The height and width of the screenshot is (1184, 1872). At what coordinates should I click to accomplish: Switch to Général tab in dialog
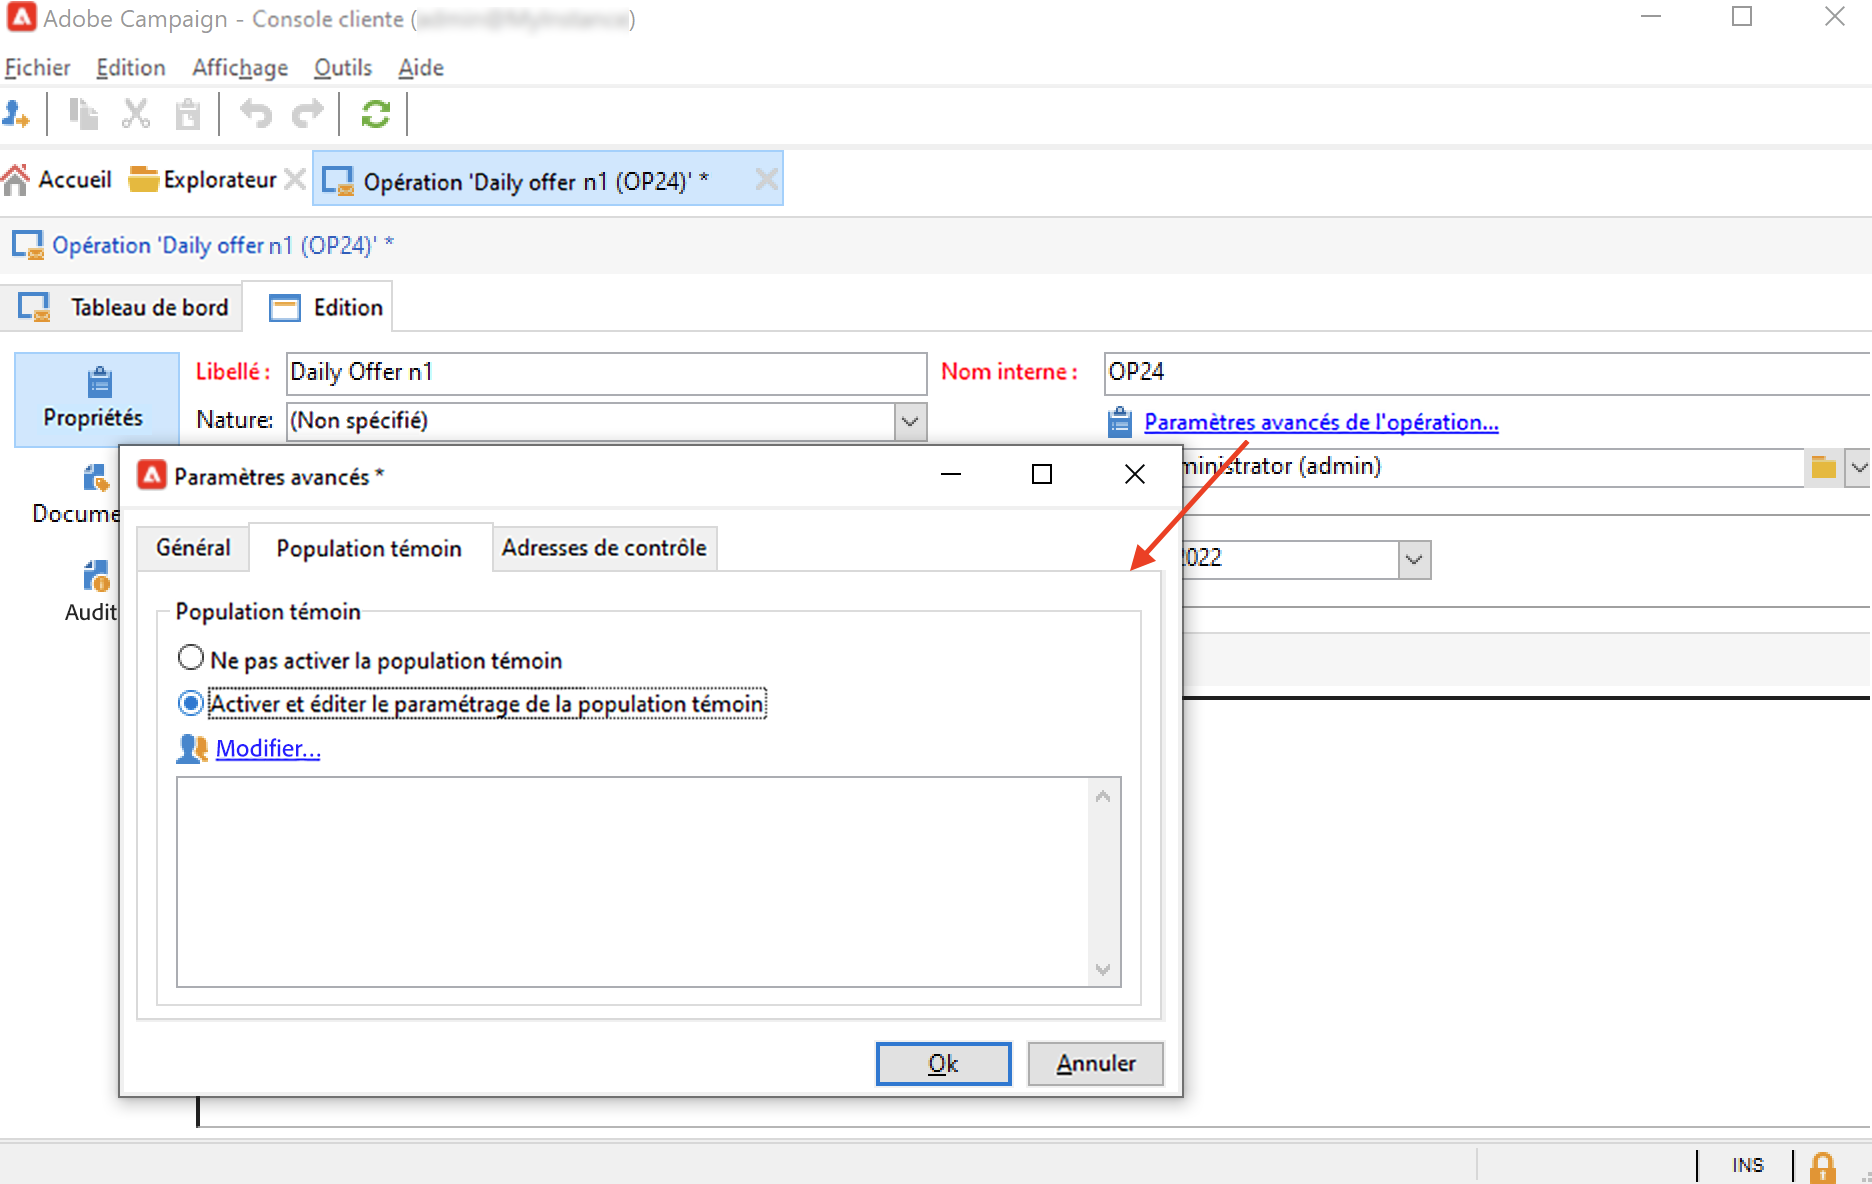point(193,548)
